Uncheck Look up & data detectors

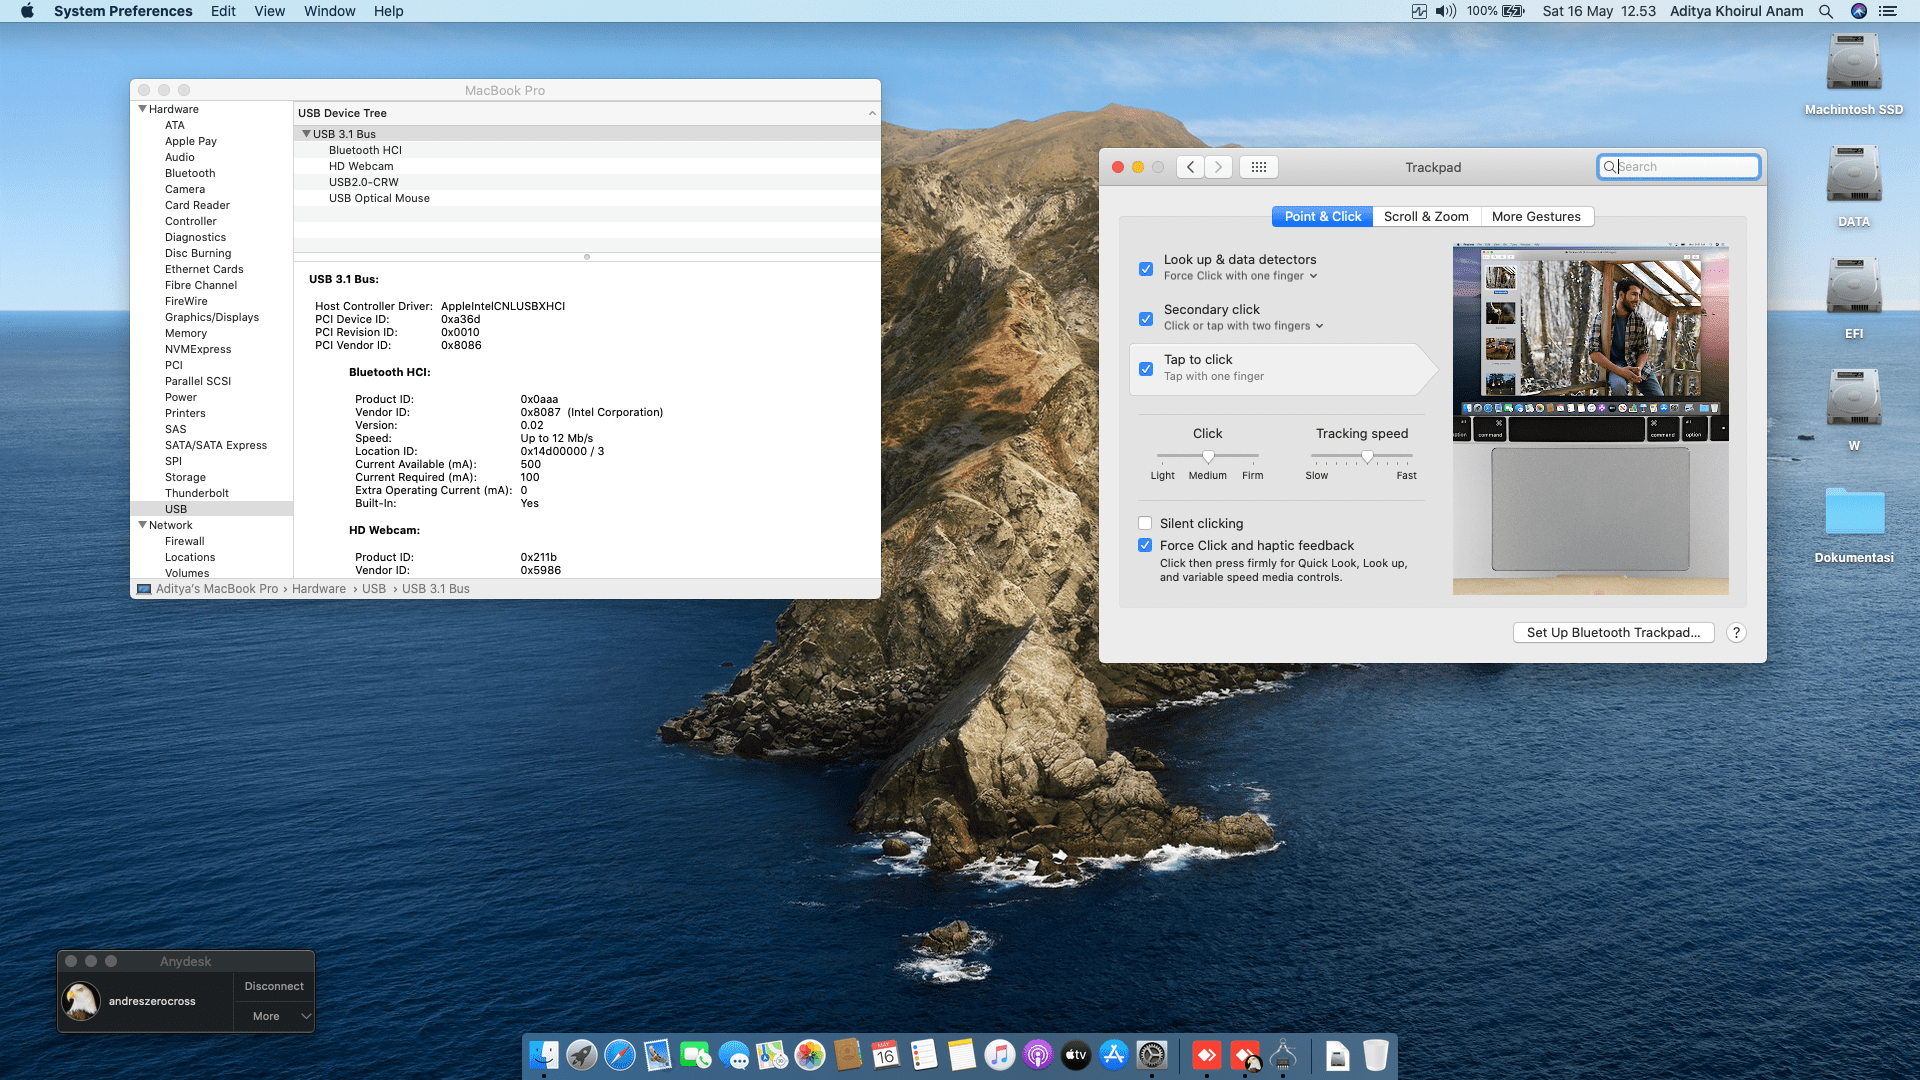pyautogui.click(x=1146, y=269)
